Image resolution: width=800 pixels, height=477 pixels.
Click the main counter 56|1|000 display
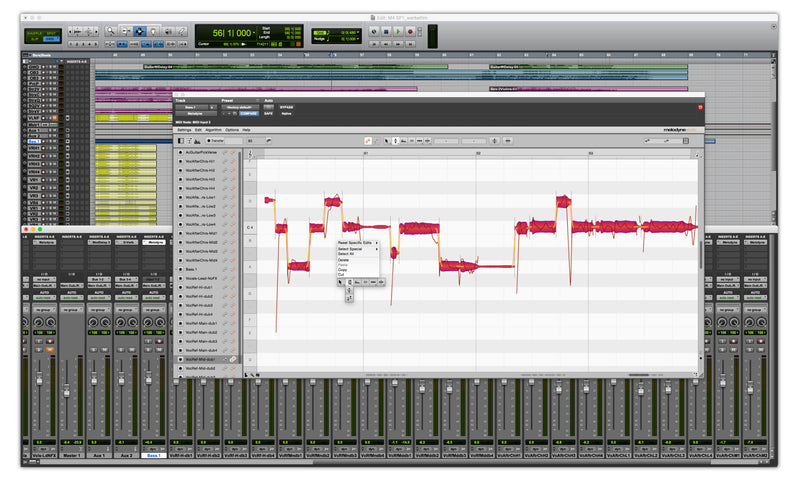tap(232, 33)
